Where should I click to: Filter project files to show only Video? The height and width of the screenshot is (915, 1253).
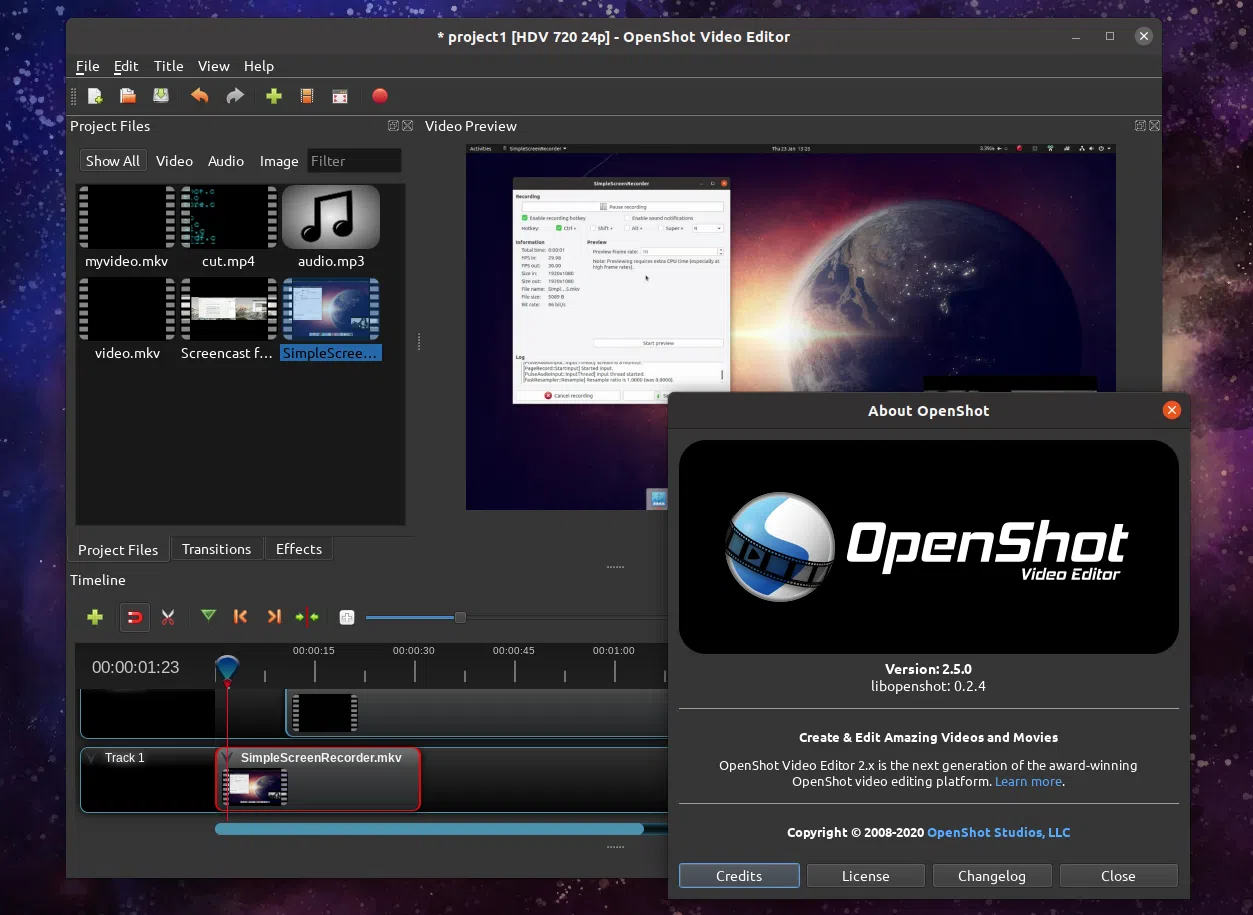tap(174, 160)
